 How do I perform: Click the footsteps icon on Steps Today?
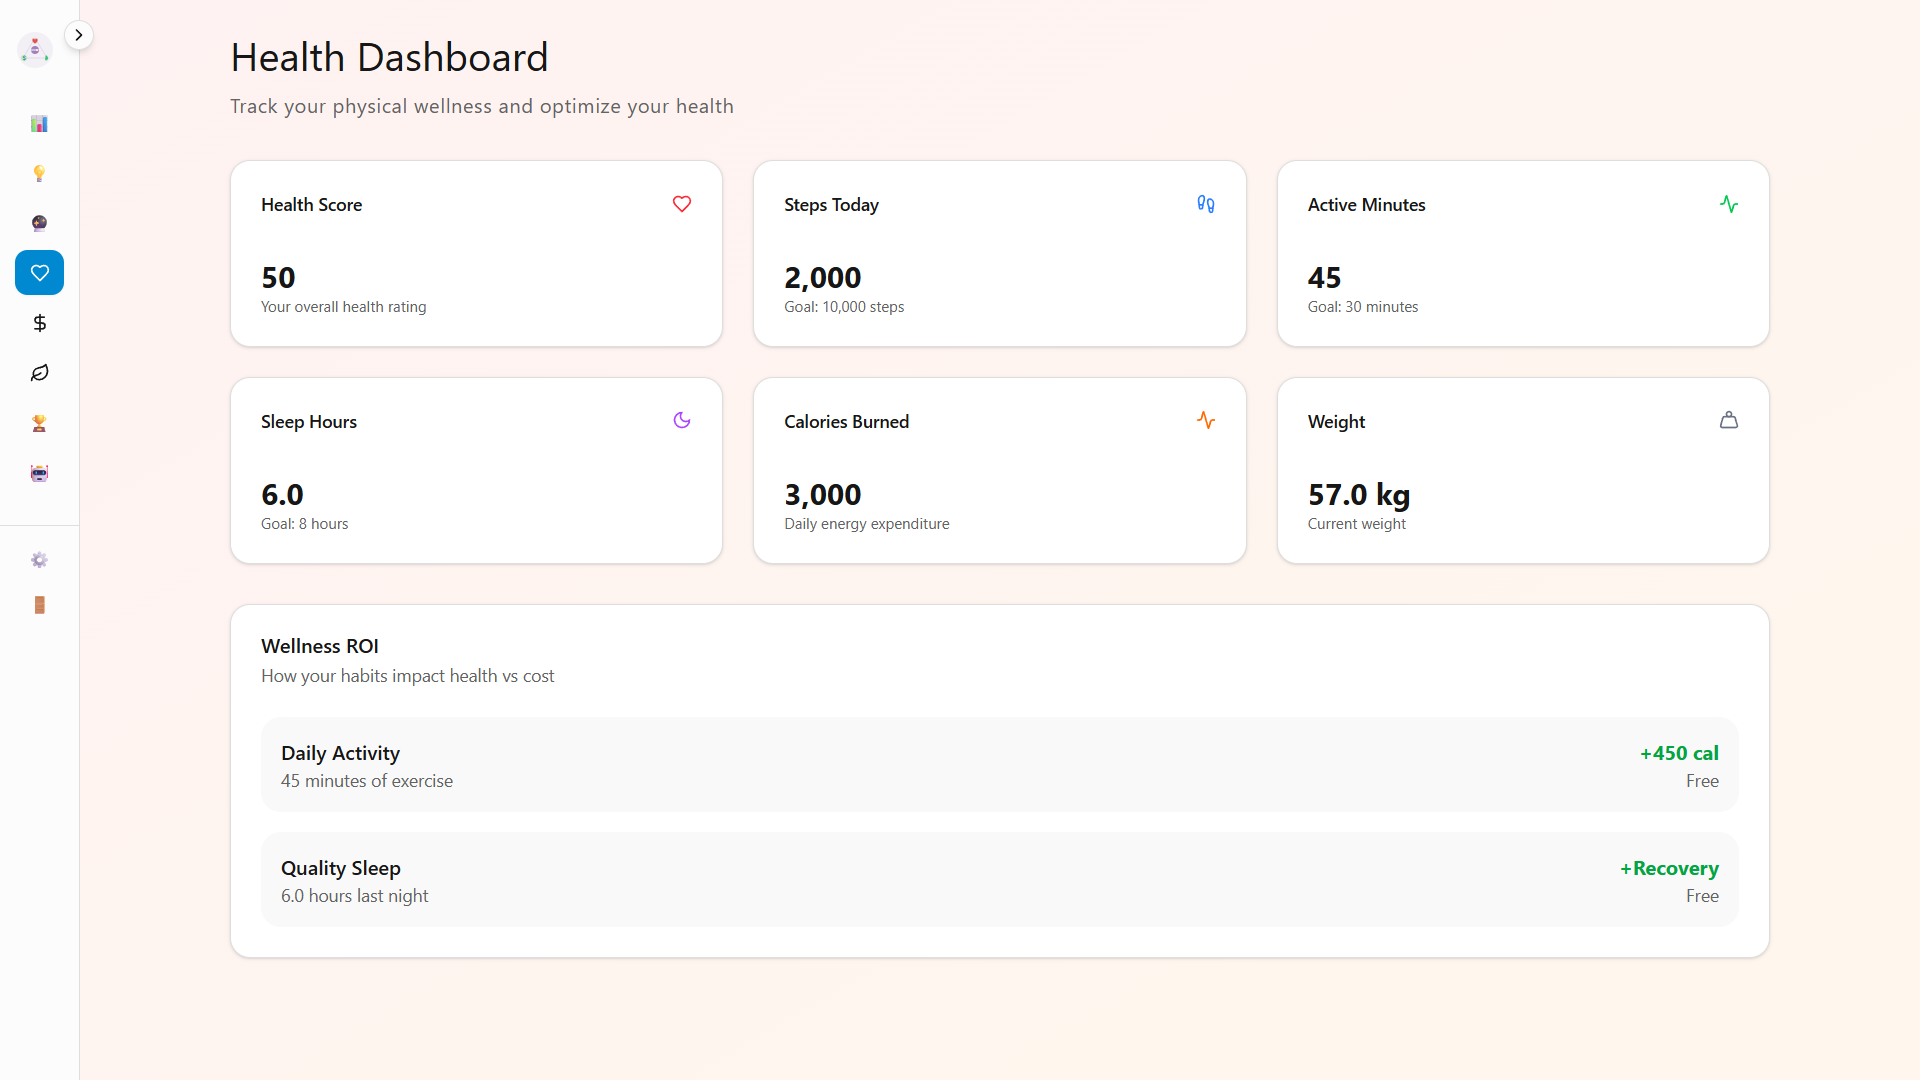click(1205, 204)
